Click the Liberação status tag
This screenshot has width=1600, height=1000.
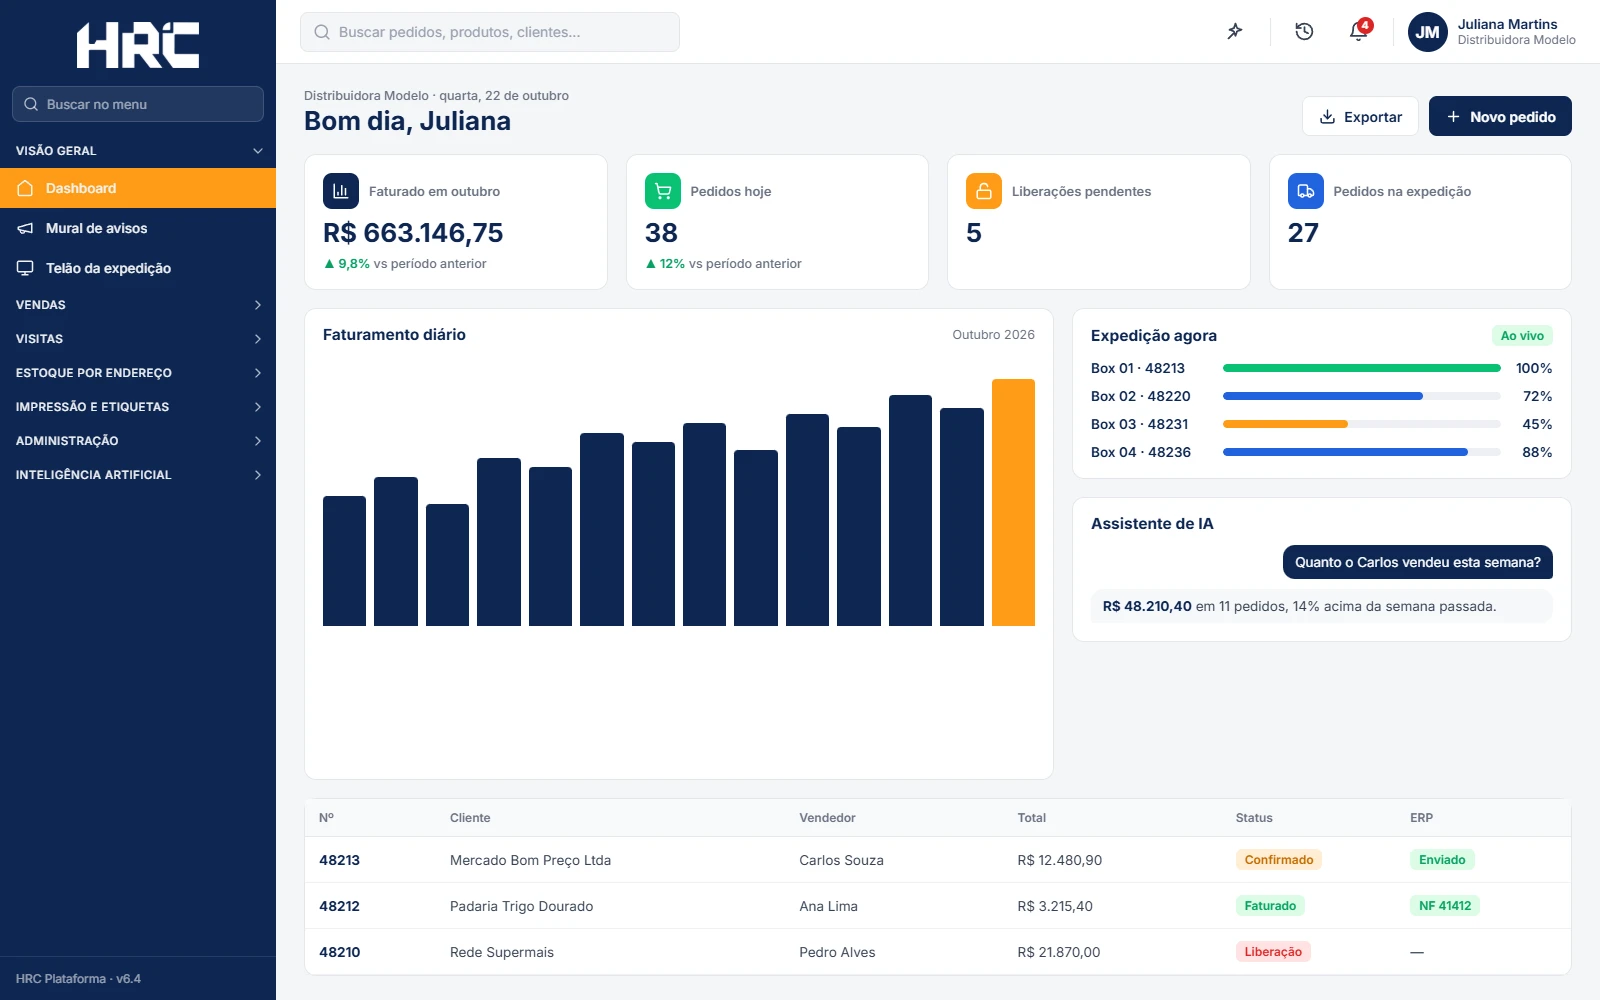coord(1273,952)
